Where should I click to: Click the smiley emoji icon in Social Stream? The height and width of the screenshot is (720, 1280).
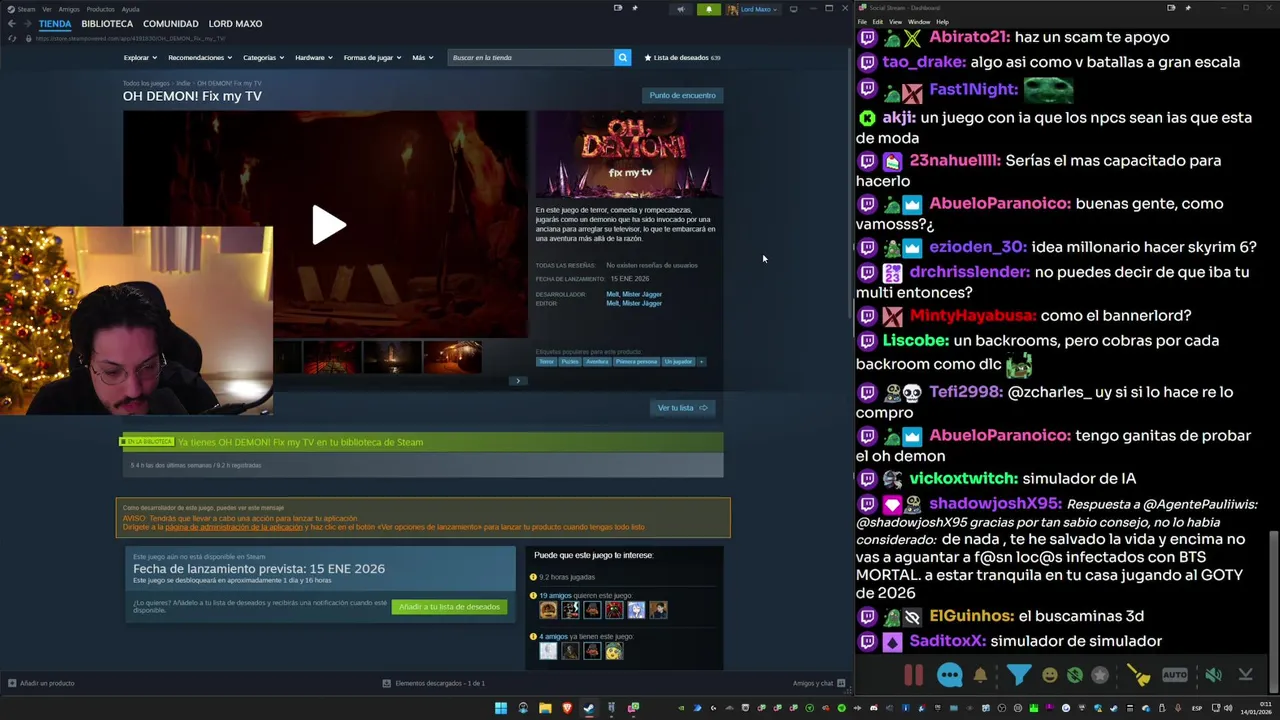[x=1049, y=675]
